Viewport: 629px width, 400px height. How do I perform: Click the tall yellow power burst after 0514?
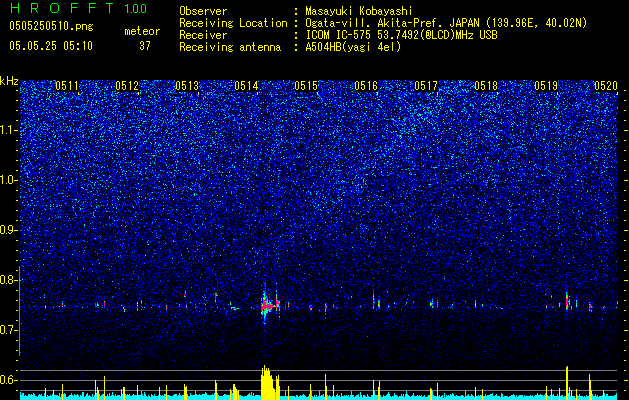[x=270, y=382]
